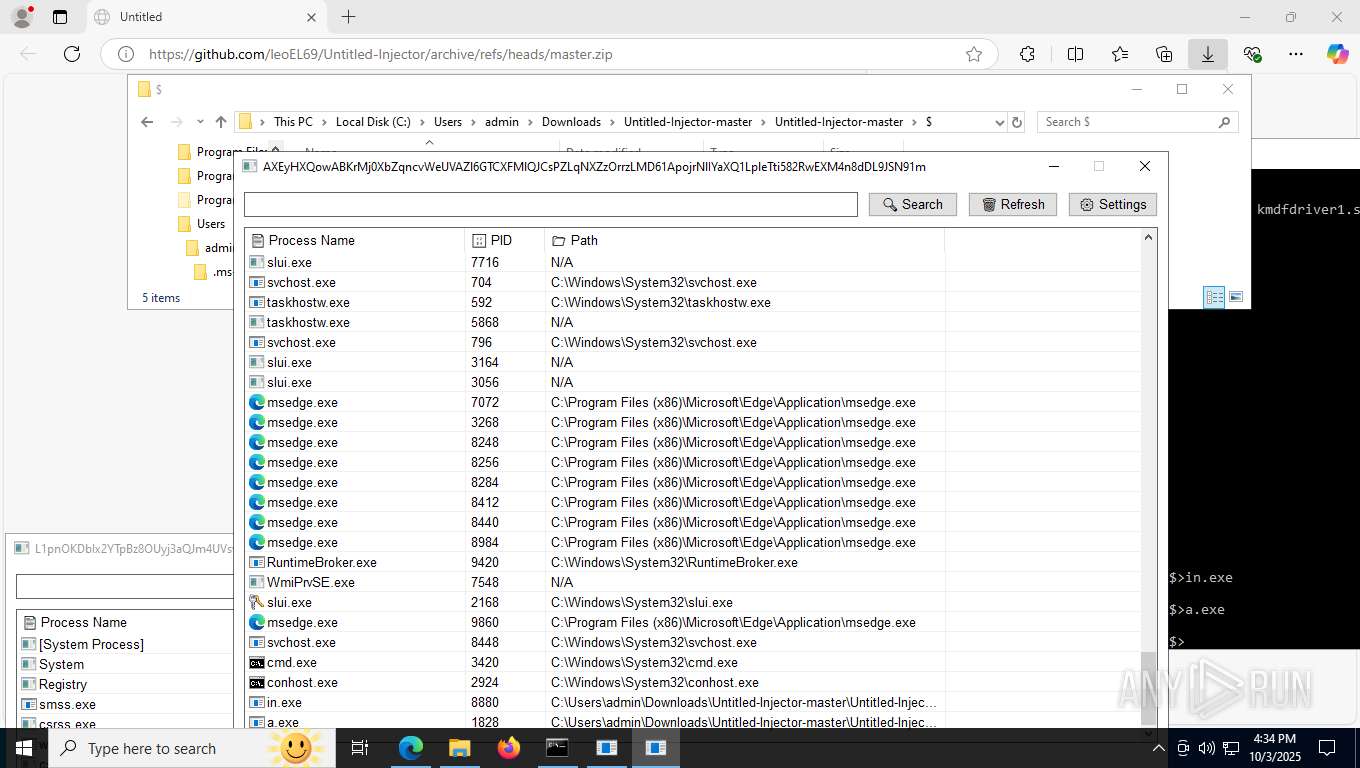
Task: Focus the process search text field
Action: [551, 204]
